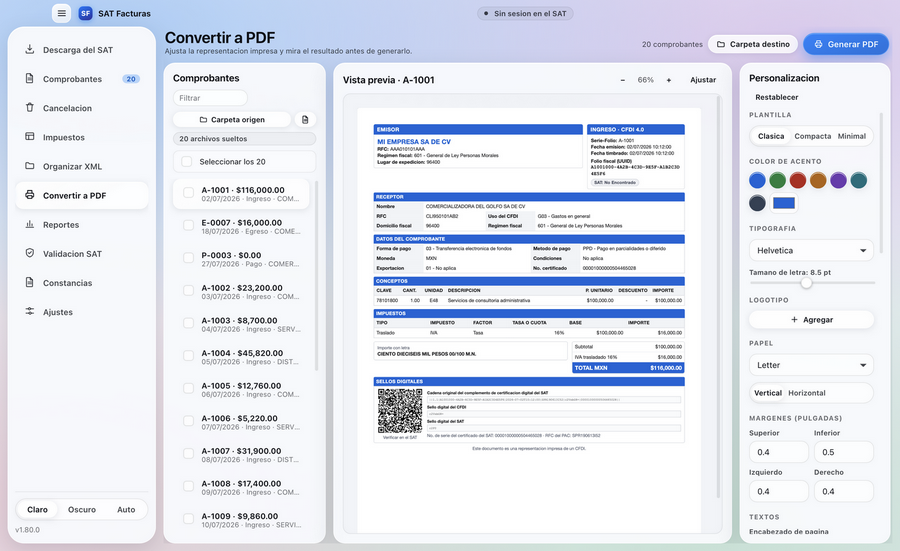The width and height of the screenshot is (900, 551).
Task: Select the Clasica template tab
Action: click(x=771, y=136)
